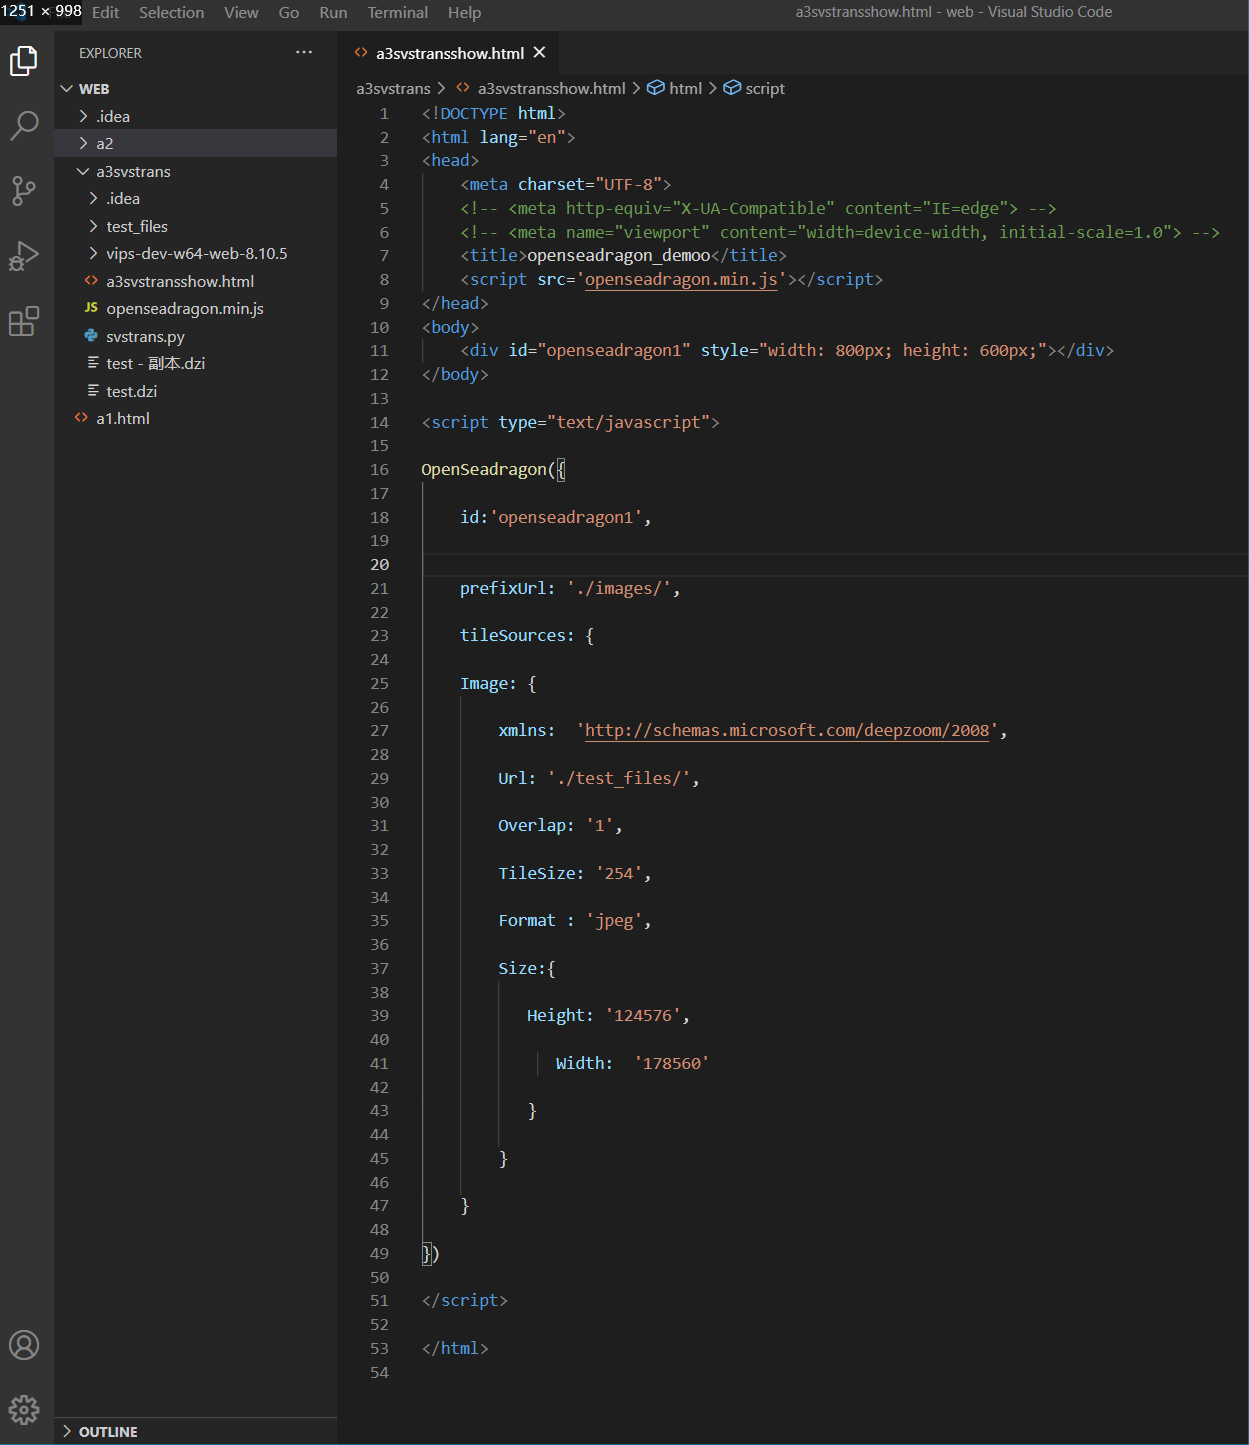Close the a3svstransshow.html editor tab

540,52
